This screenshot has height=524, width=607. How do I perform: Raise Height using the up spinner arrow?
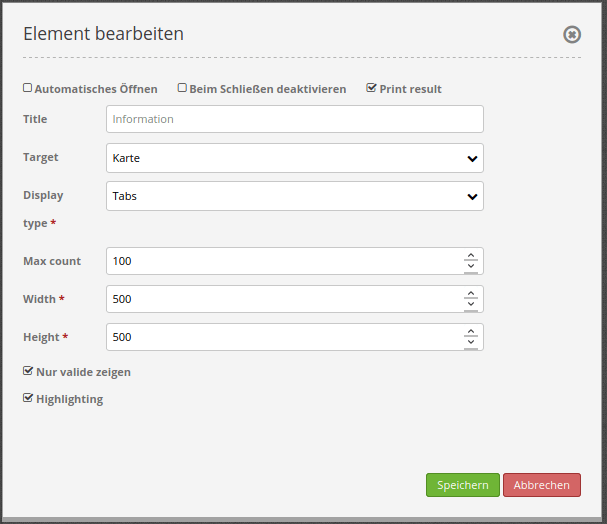tap(471, 332)
